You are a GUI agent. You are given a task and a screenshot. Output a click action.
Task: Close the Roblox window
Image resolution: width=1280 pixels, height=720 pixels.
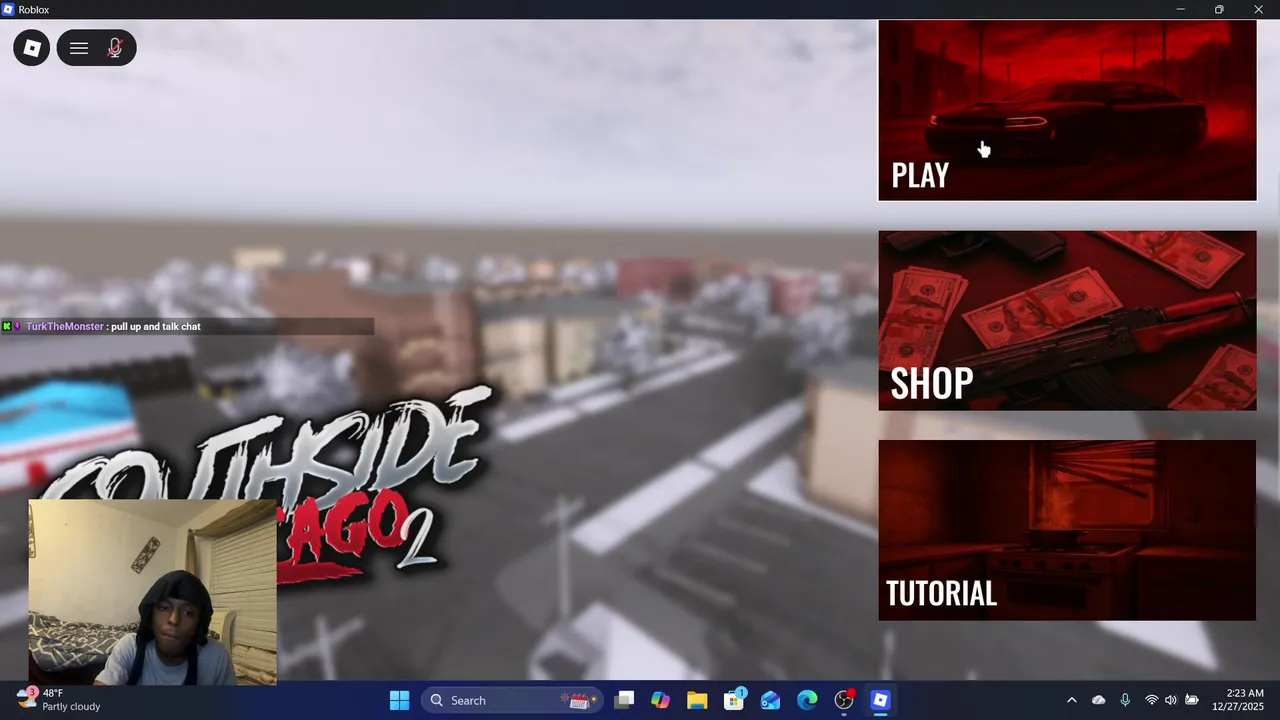[1259, 9]
